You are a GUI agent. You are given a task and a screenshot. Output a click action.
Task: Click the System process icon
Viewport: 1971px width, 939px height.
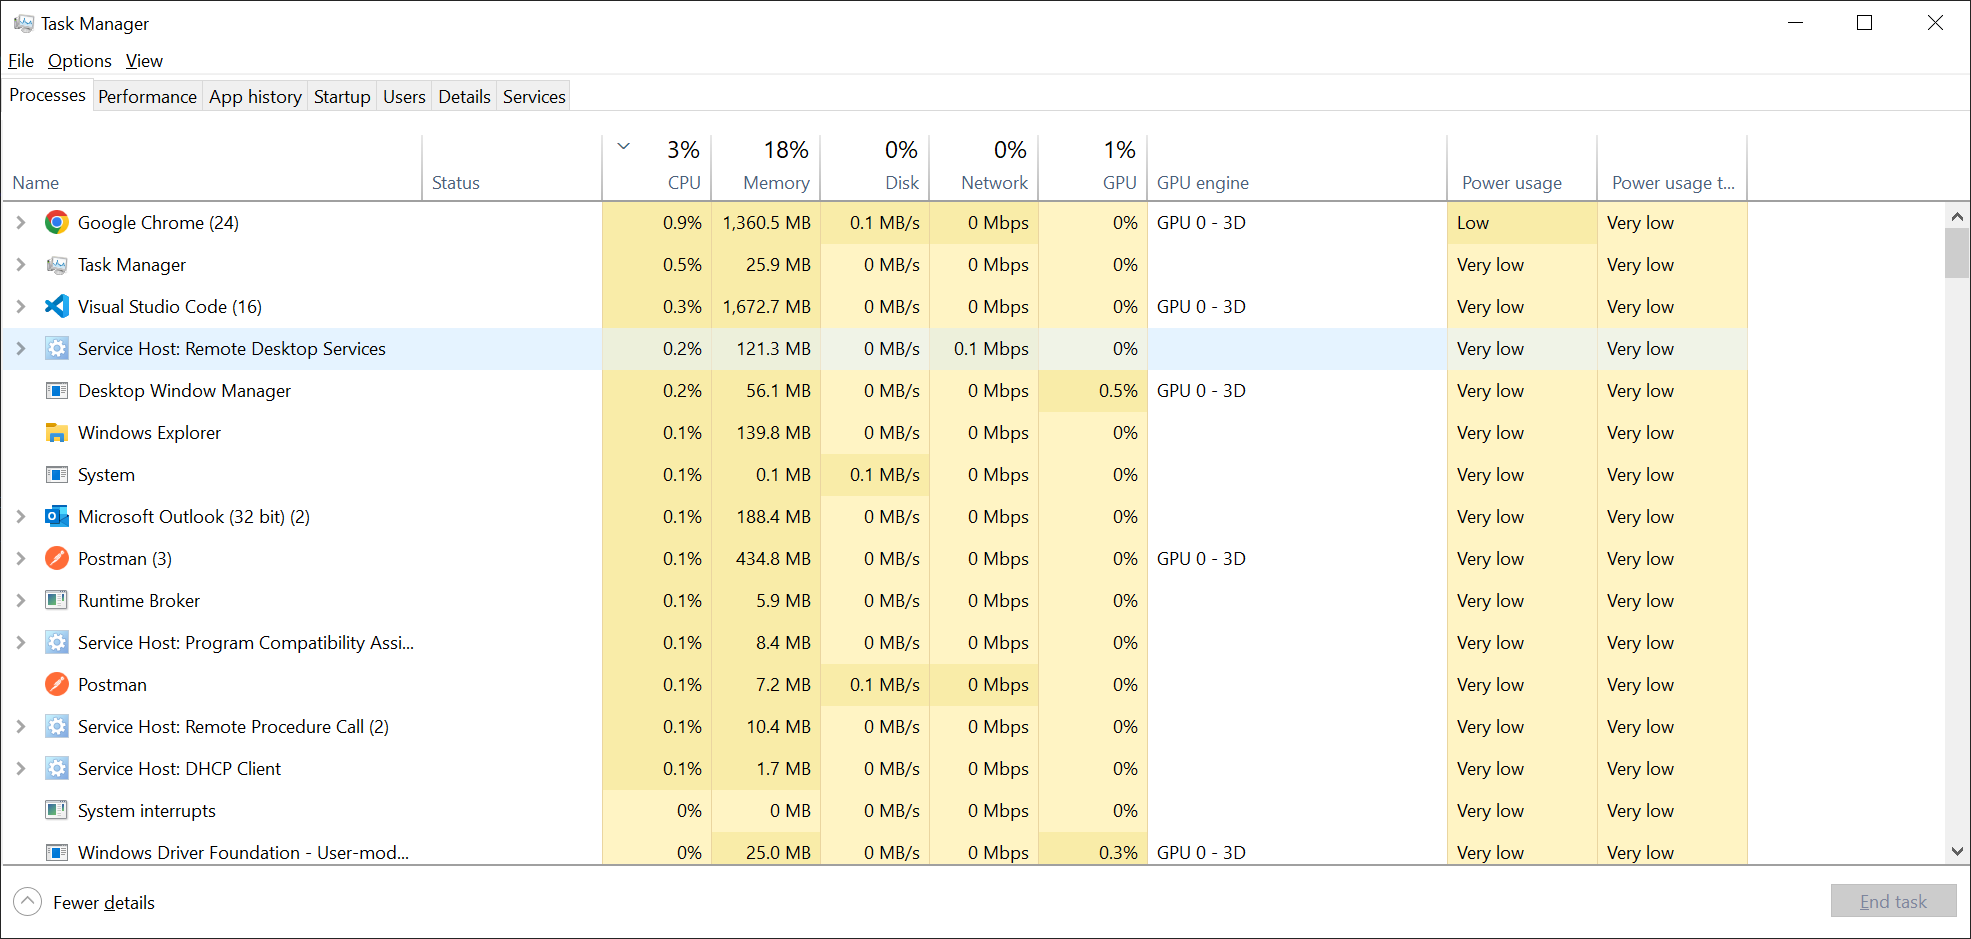pyautogui.click(x=57, y=474)
